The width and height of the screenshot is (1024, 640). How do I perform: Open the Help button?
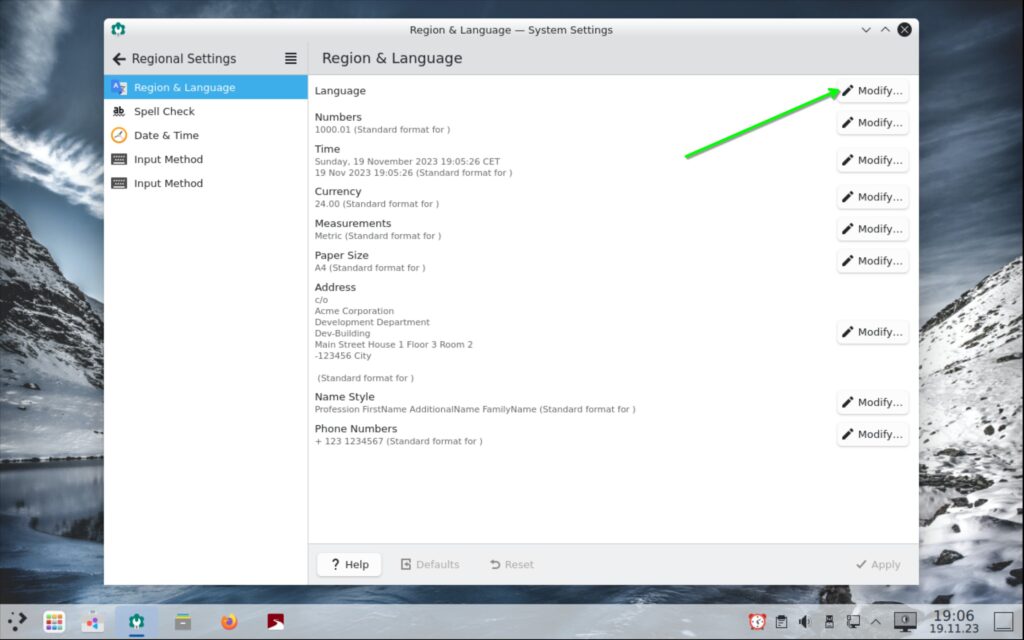coord(349,564)
